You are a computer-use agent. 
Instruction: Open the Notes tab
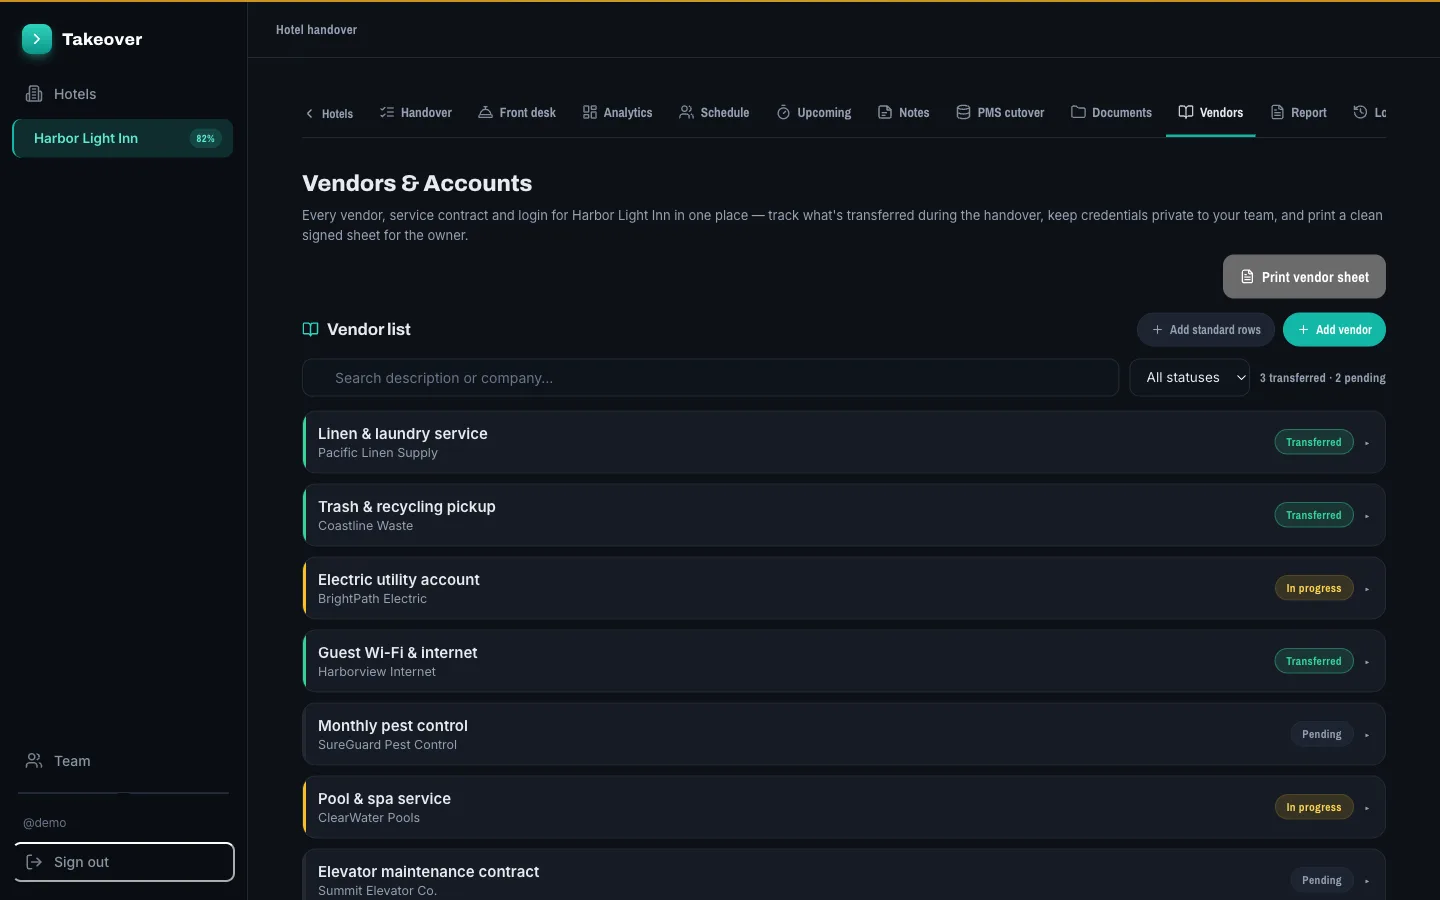click(904, 113)
